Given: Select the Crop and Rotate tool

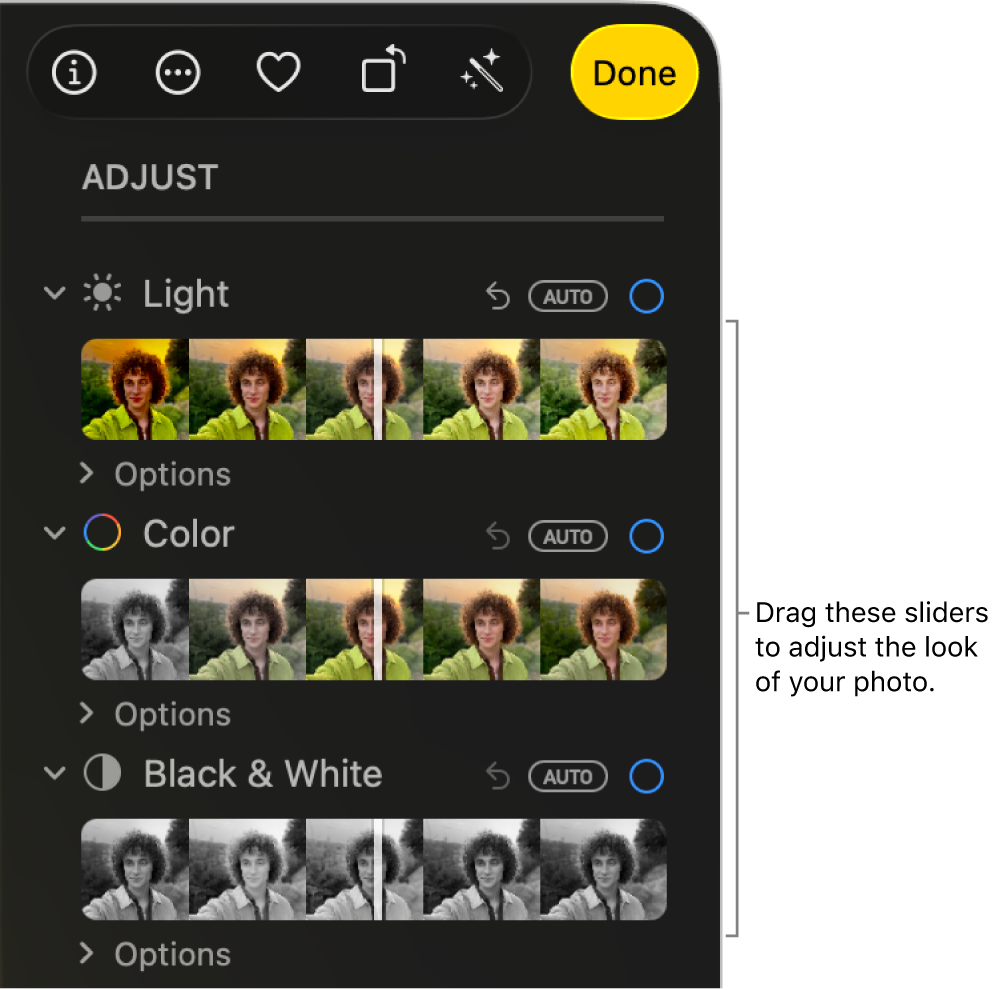Looking at the screenshot, I should coord(380,72).
